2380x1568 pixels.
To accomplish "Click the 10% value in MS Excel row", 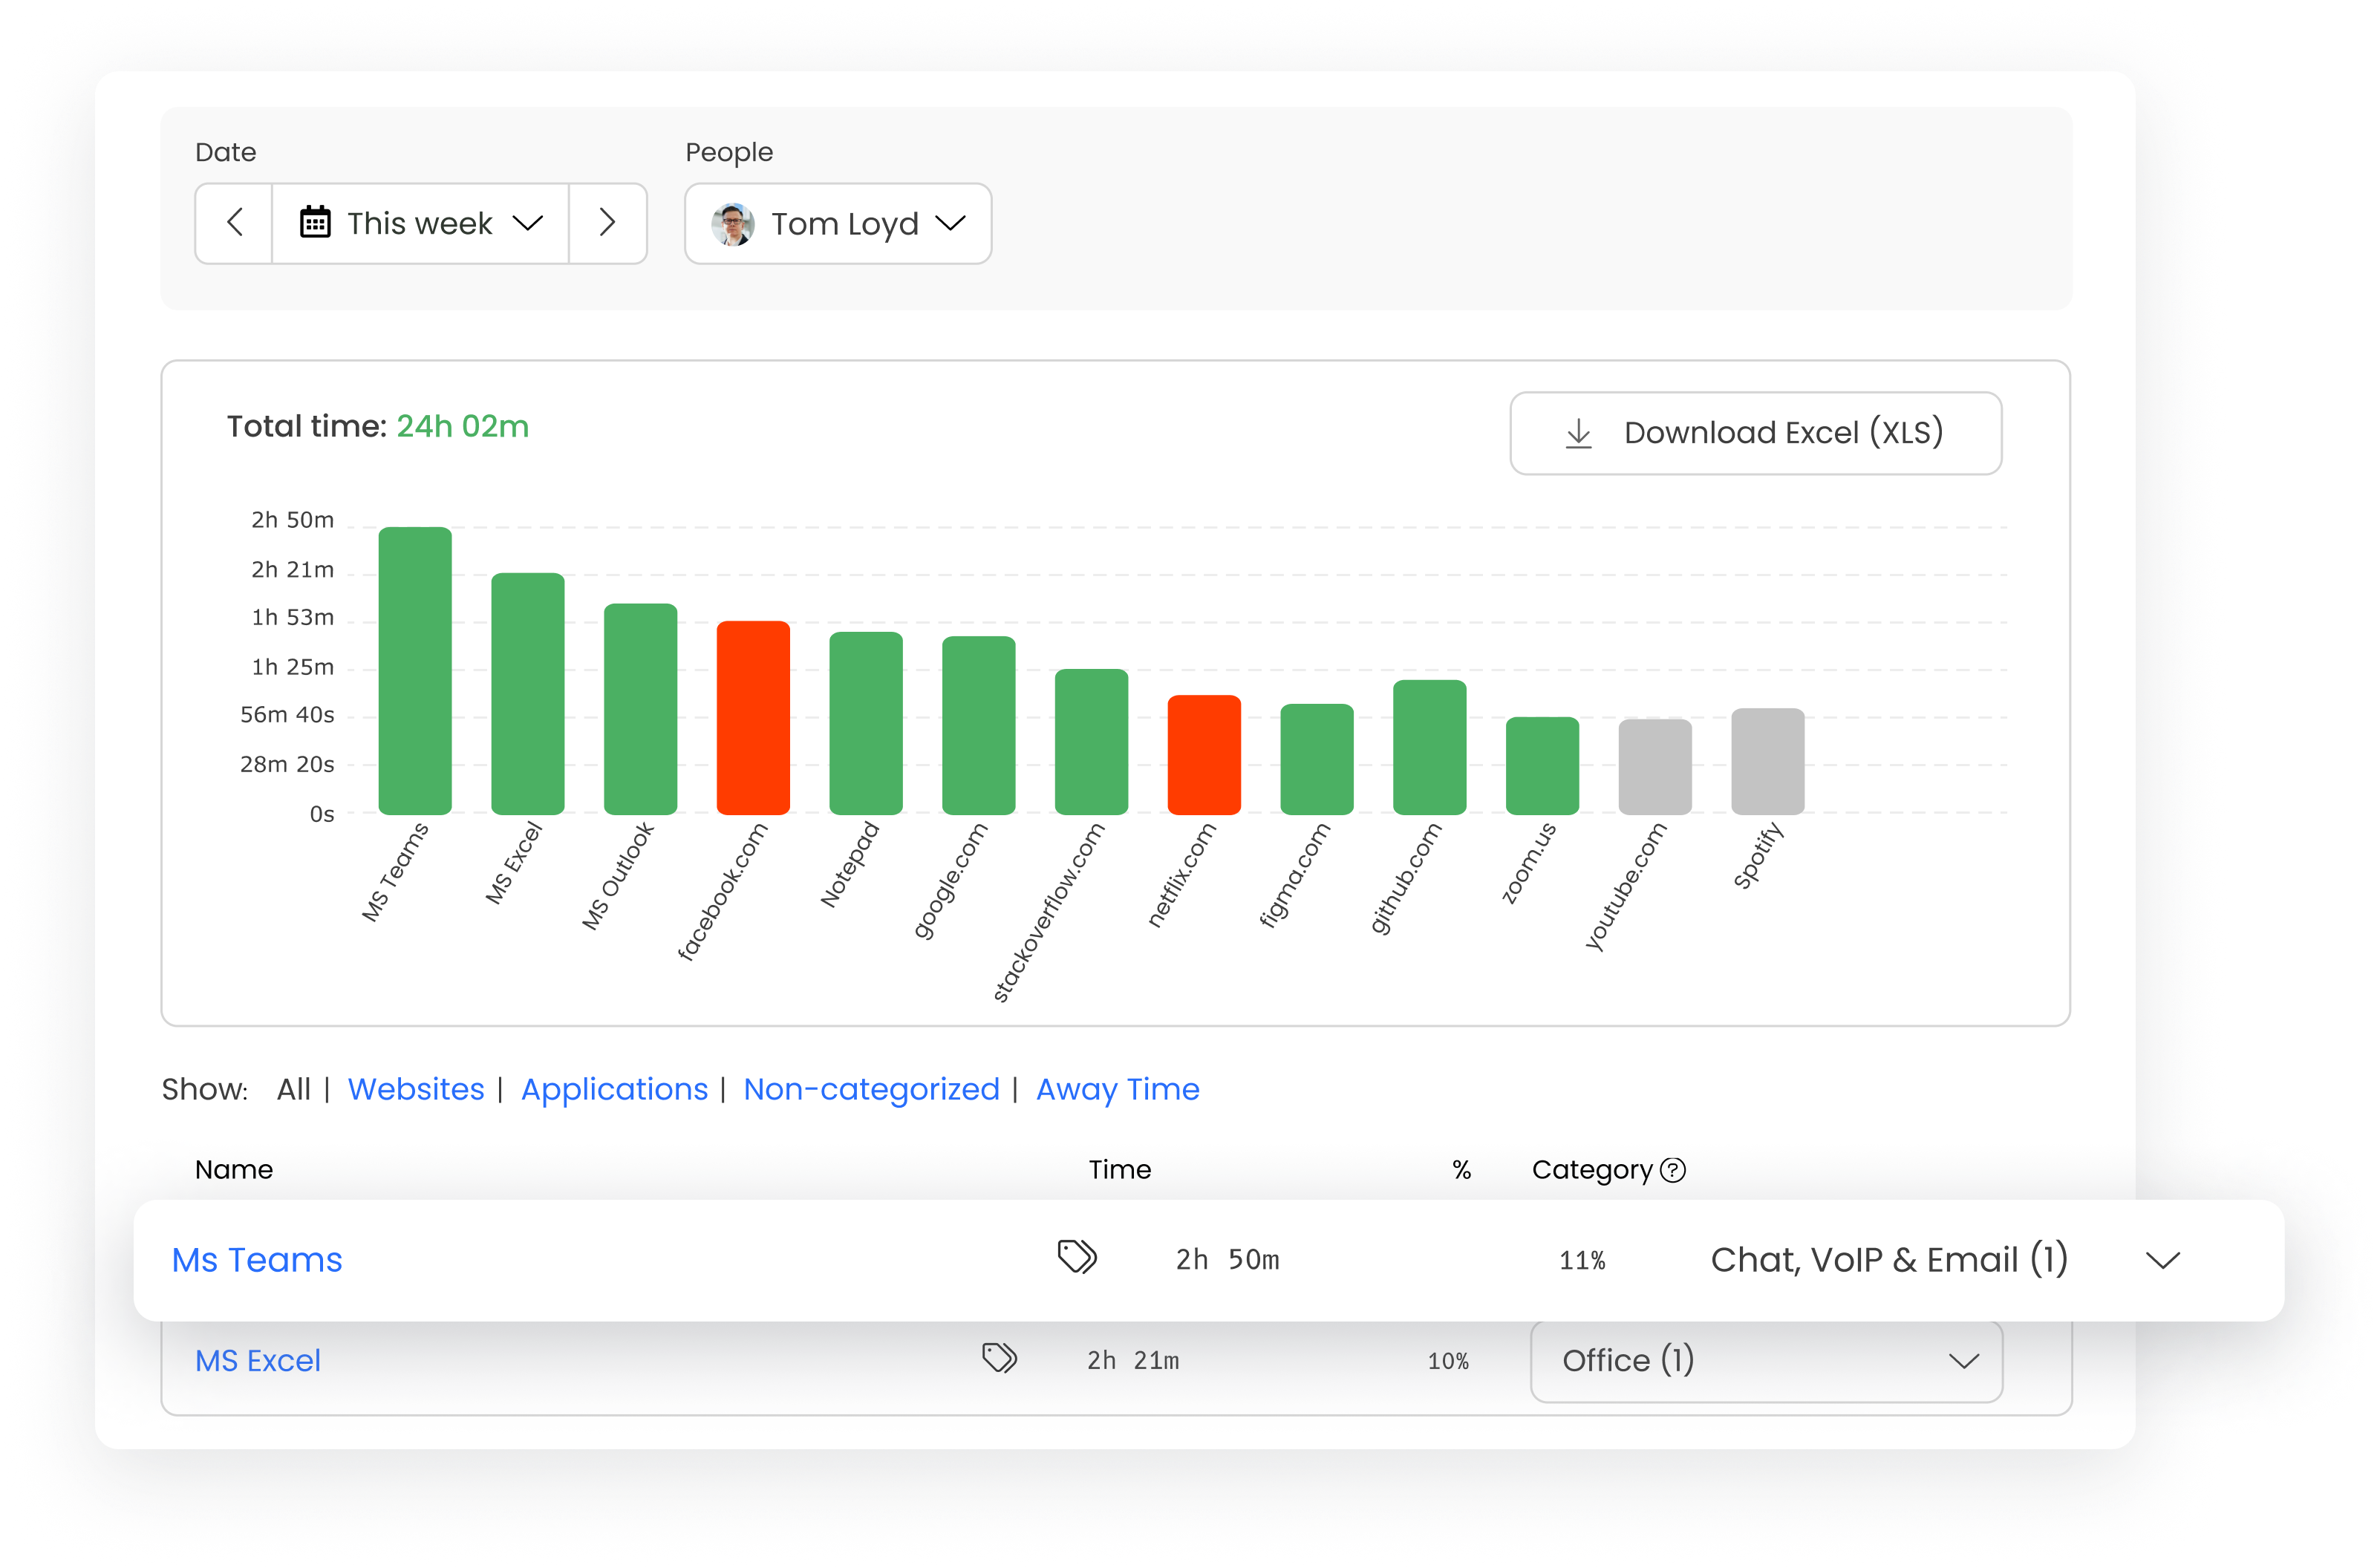I will [1448, 1362].
